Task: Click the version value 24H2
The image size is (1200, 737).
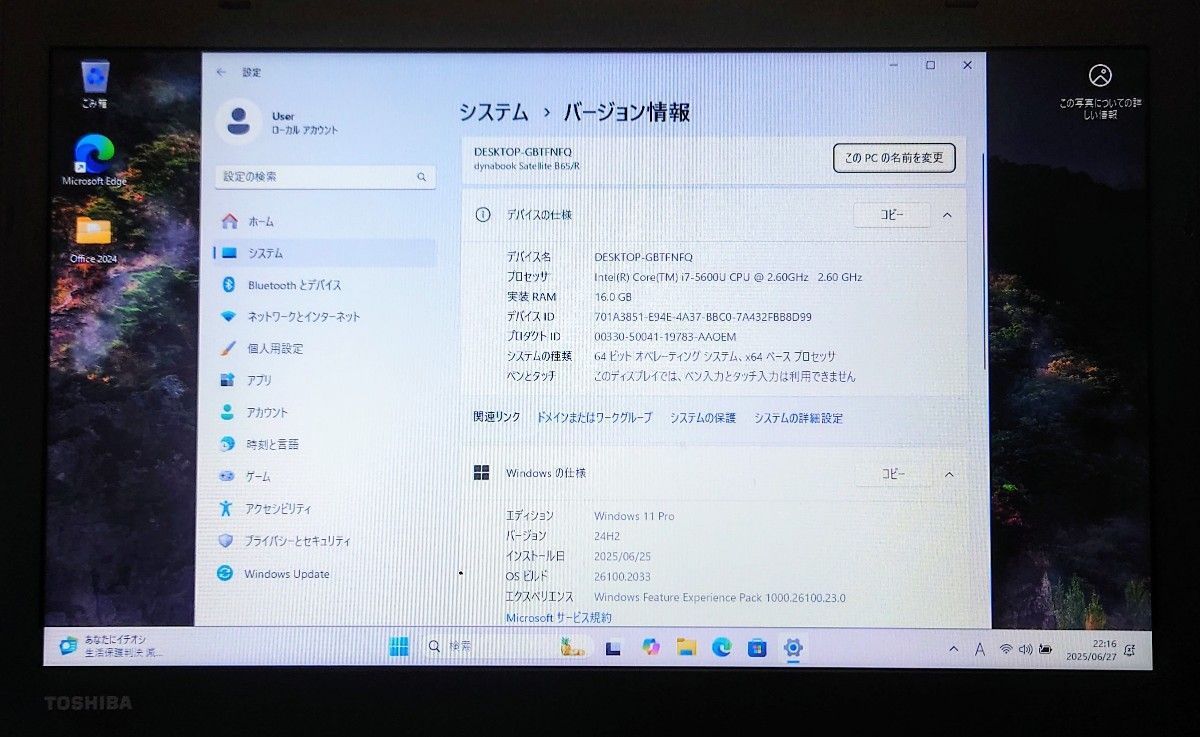Action: tap(608, 536)
